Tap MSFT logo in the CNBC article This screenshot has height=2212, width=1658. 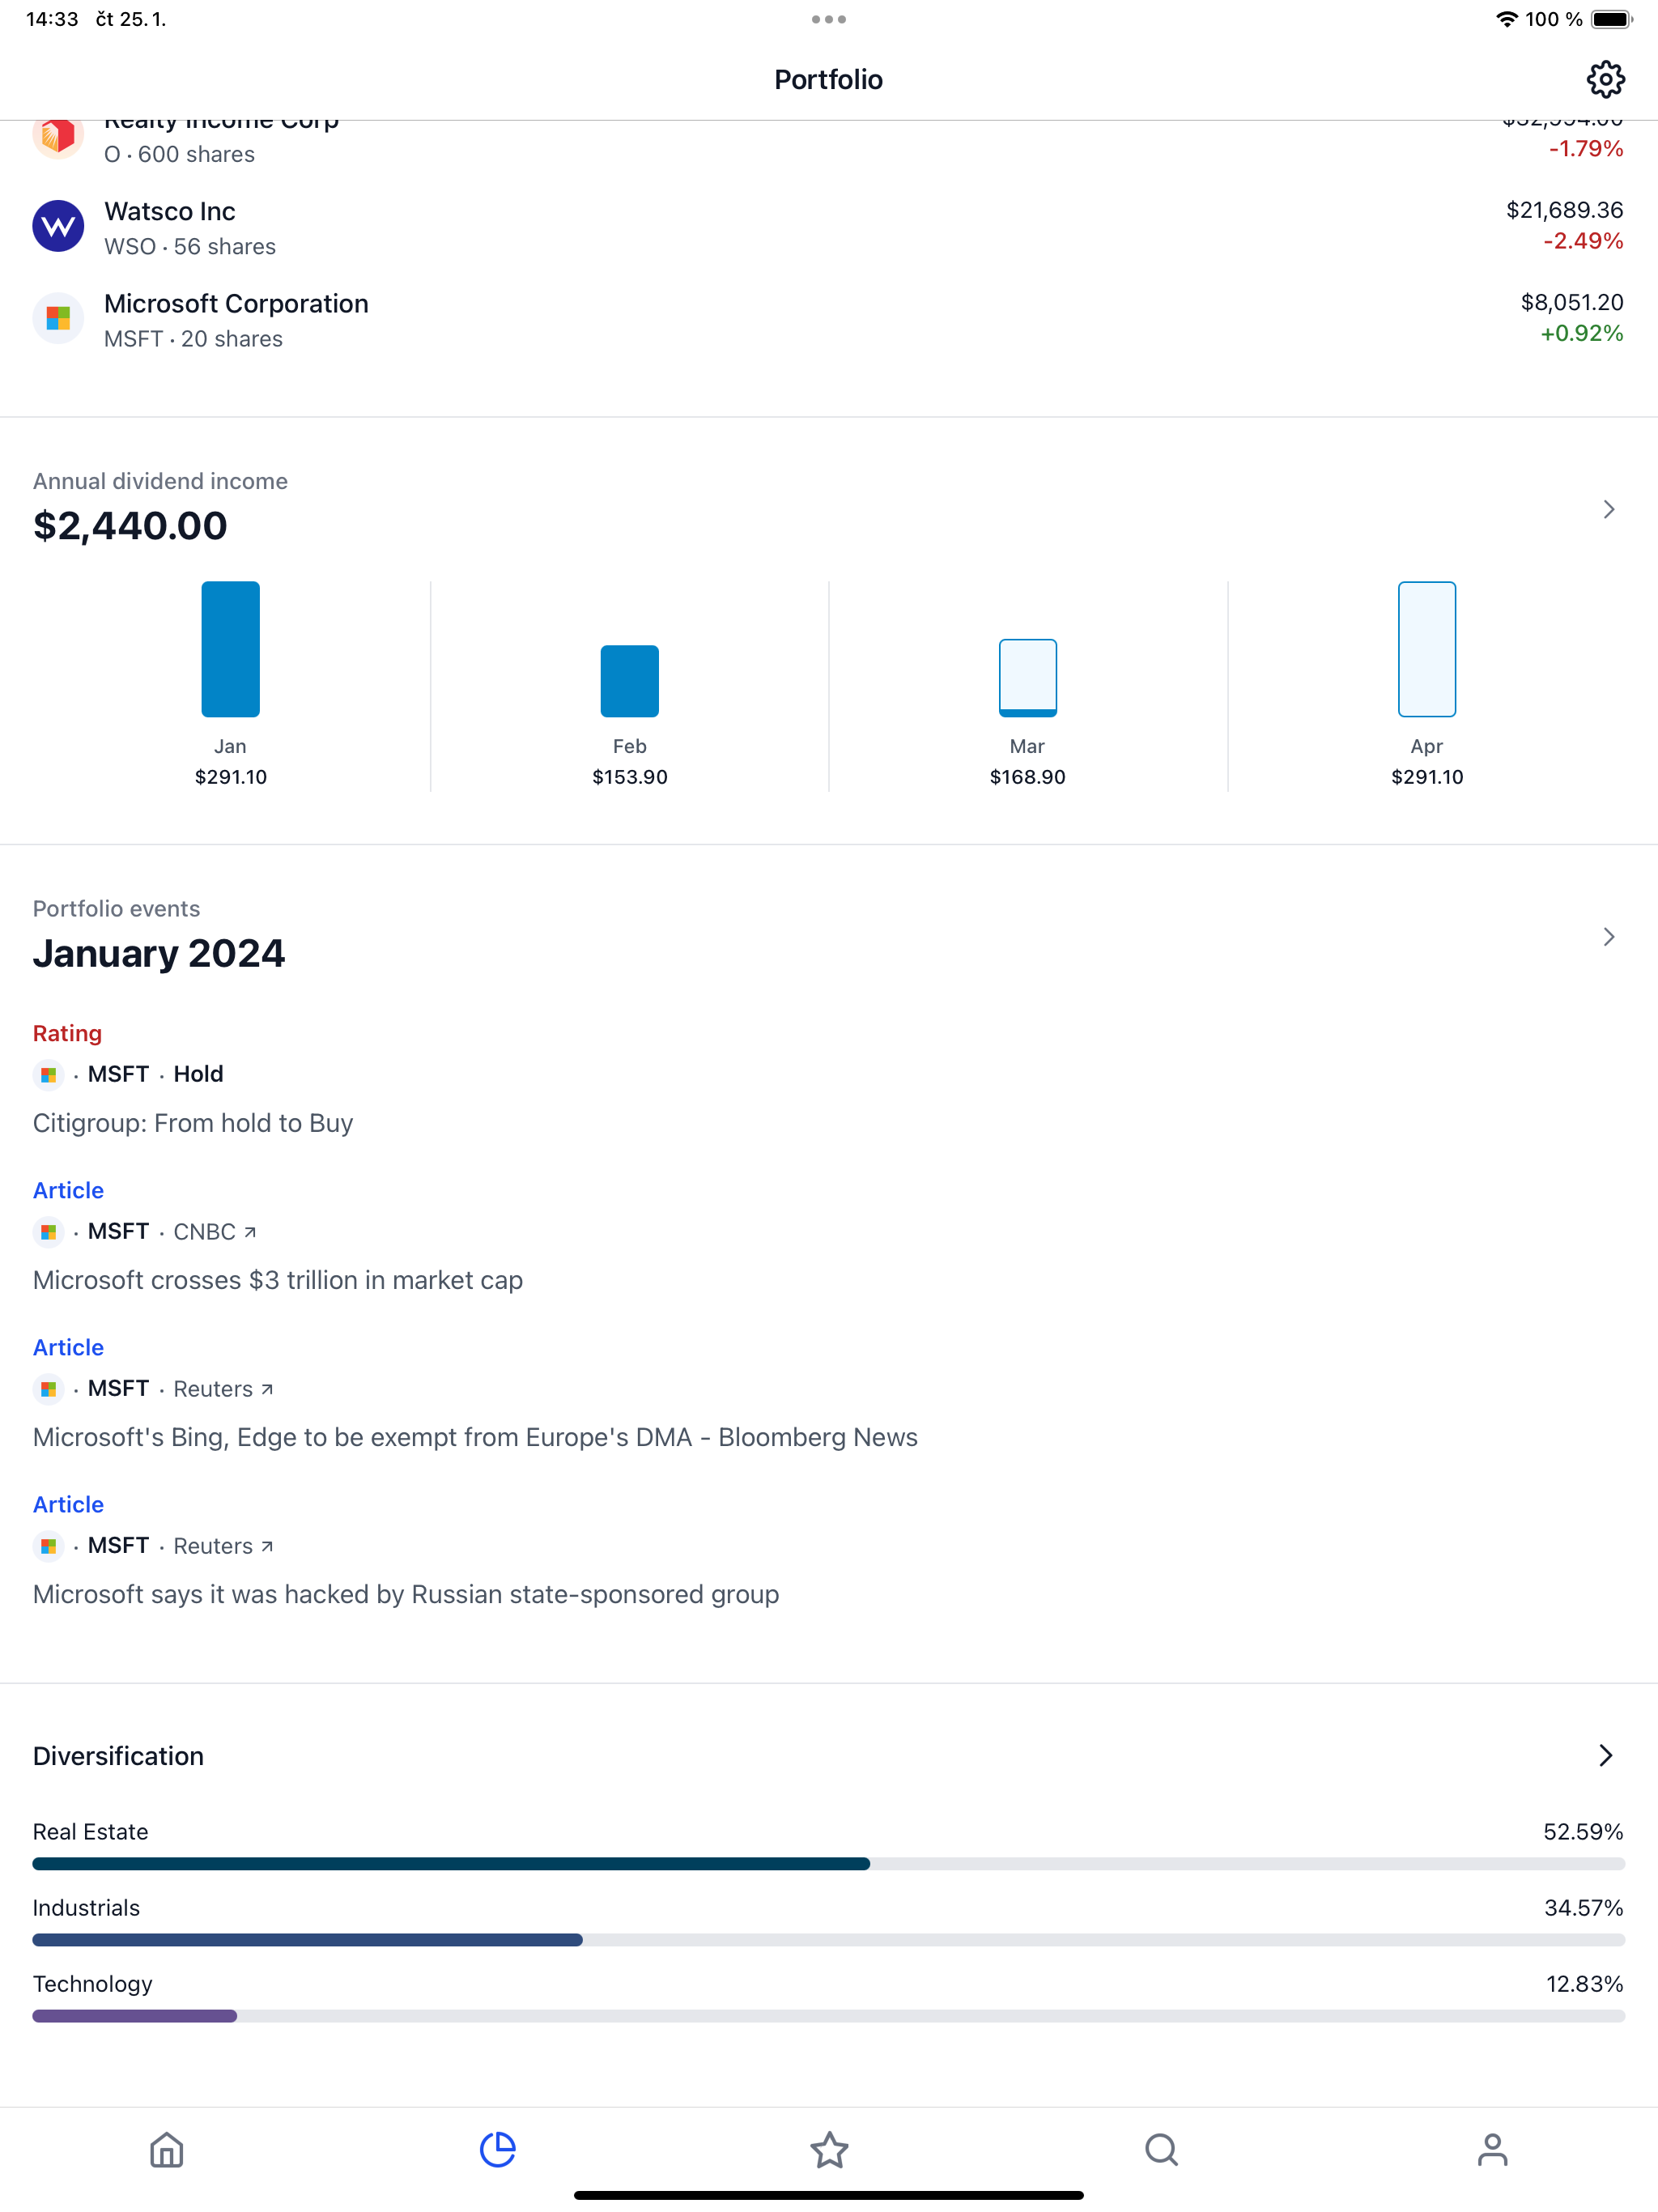pyautogui.click(x=48, y=1232)
